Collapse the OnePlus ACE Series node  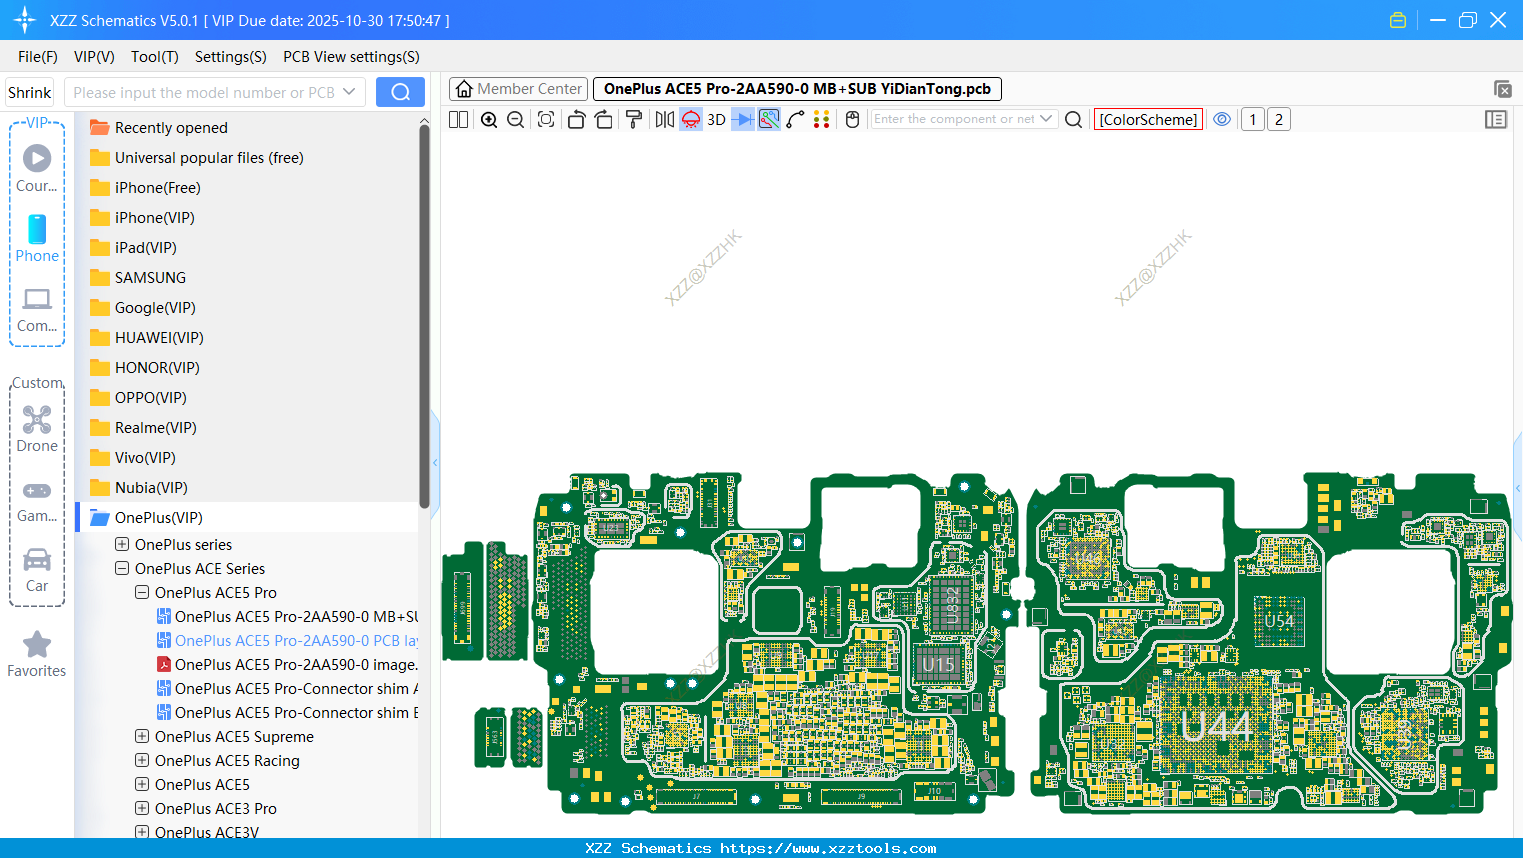pos(122,568)
